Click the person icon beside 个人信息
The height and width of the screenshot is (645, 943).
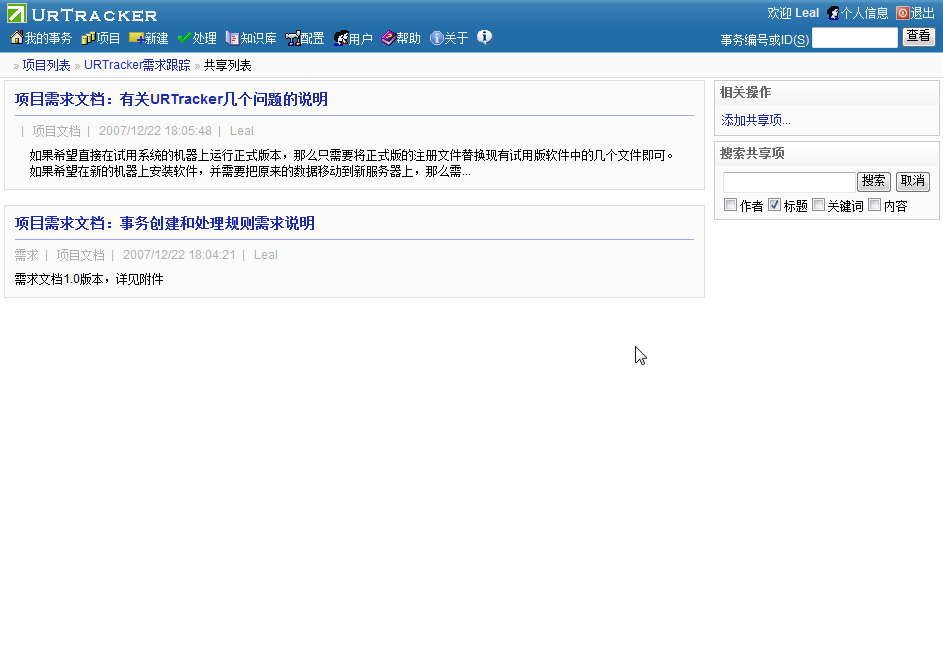tap(833, 13)
